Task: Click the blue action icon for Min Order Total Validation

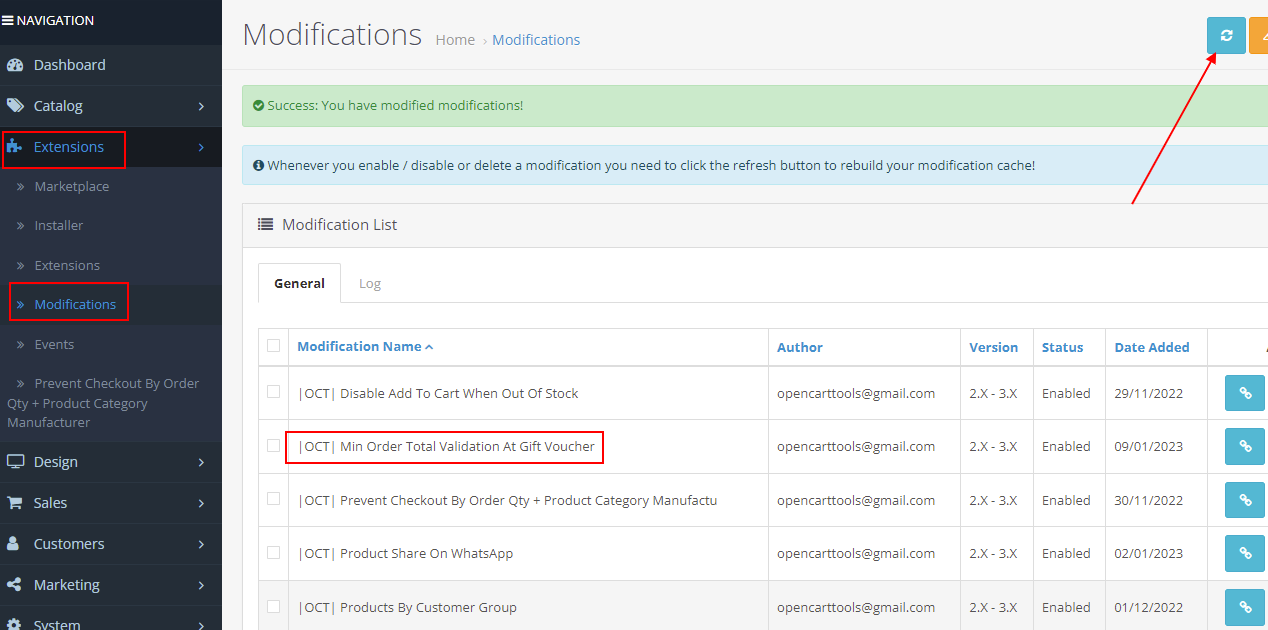Action: pyautogui.click(x=1244, y=446)
